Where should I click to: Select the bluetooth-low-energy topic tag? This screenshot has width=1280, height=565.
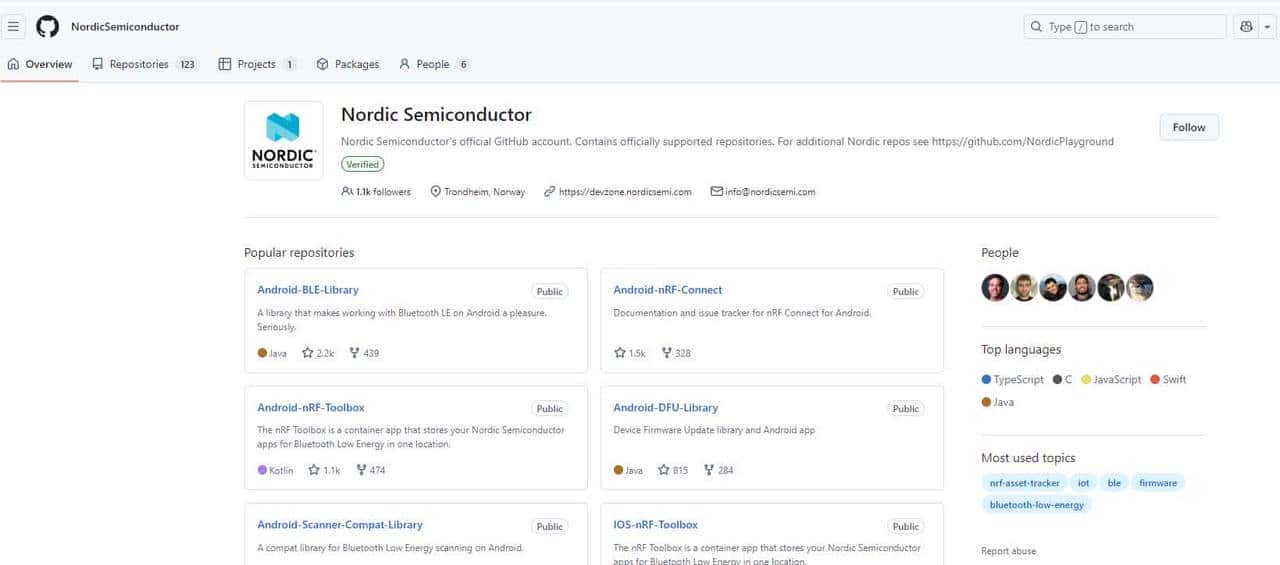[1036, 505]
